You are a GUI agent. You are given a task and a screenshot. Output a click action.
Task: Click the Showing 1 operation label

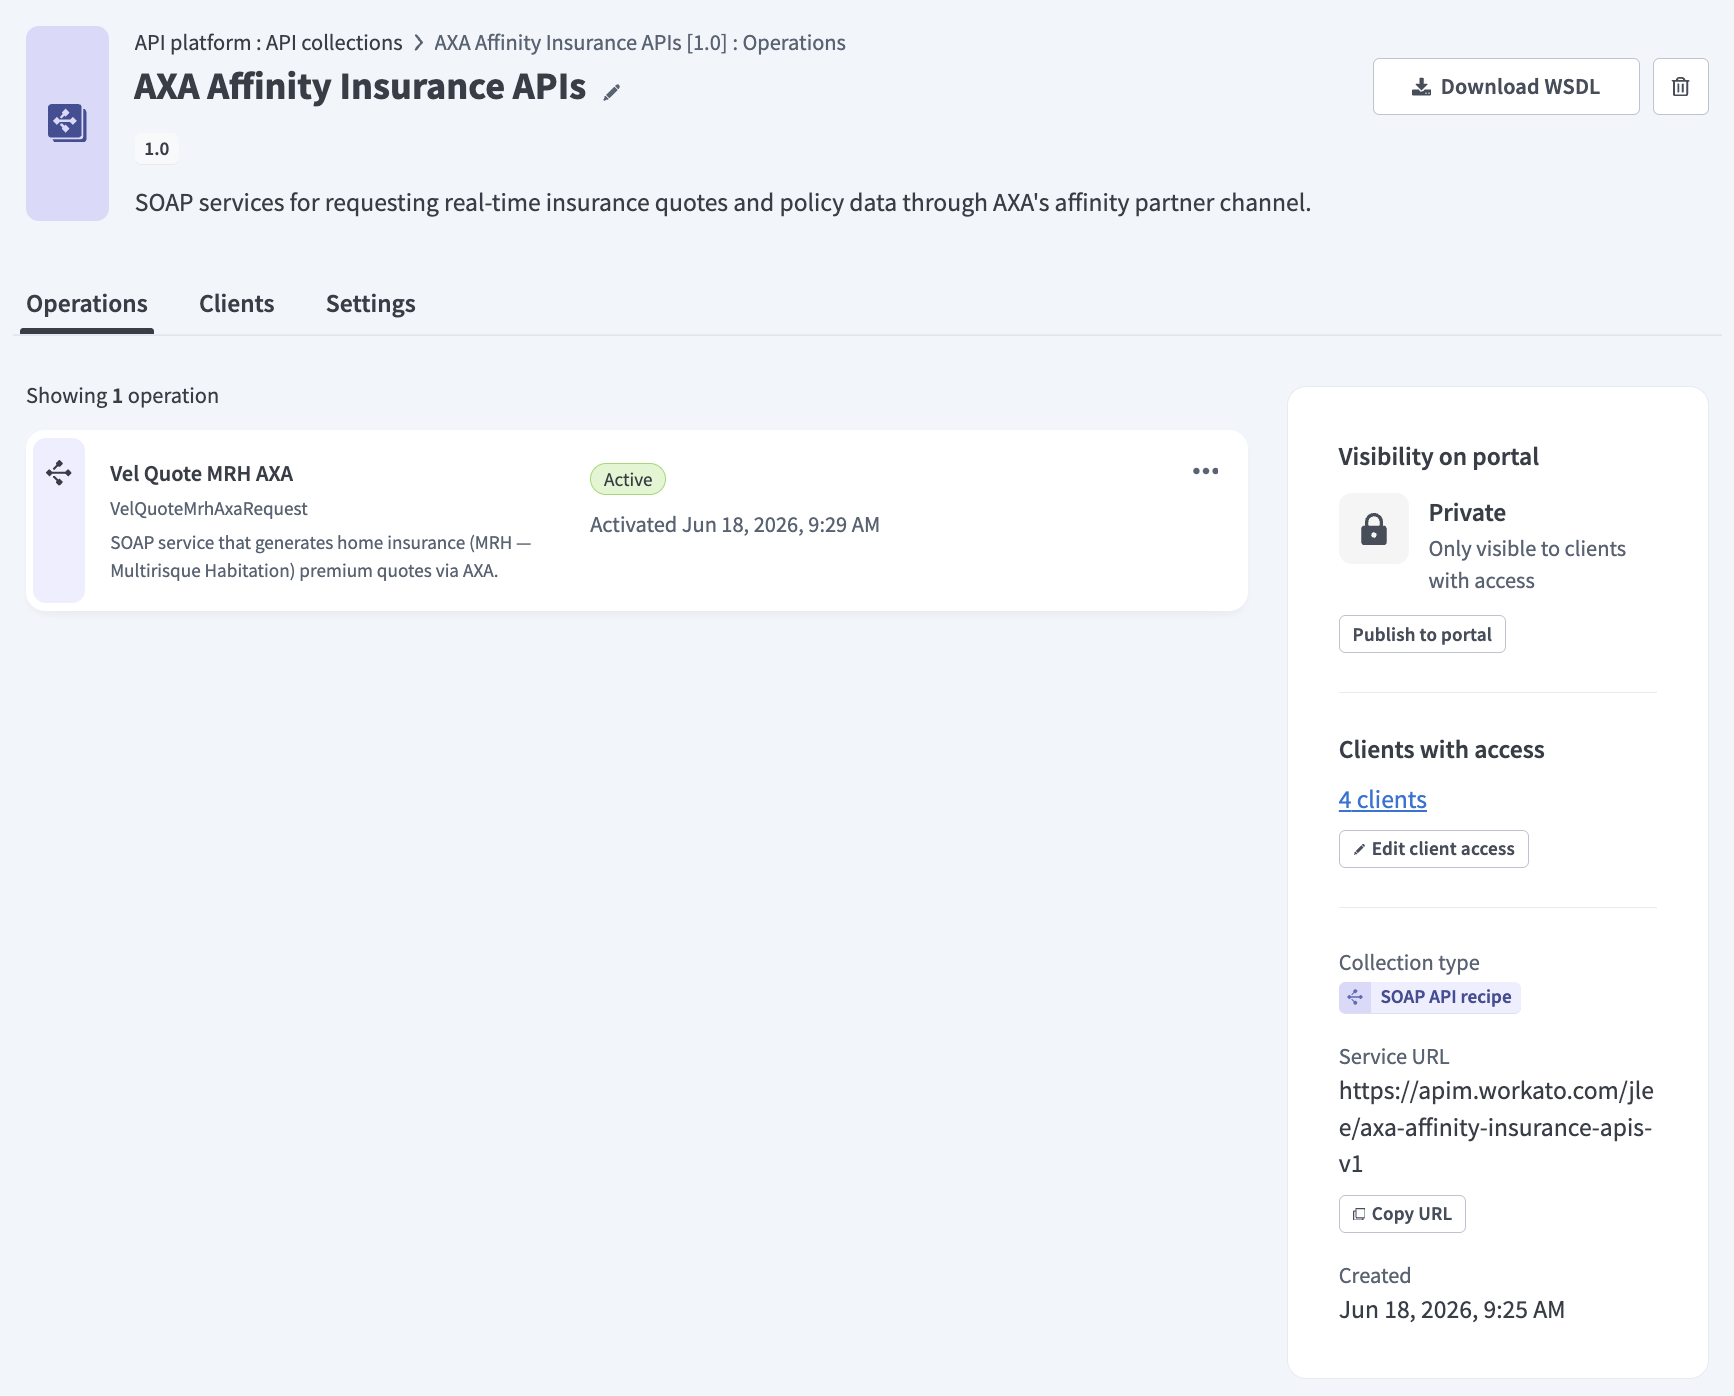122,396
